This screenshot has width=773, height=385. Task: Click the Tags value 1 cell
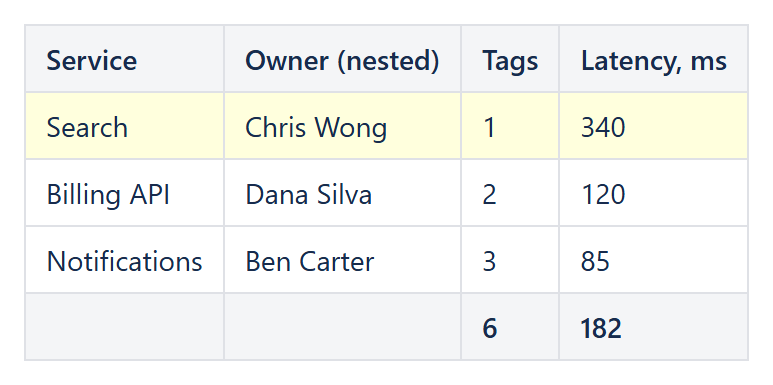tap(510, 126)
